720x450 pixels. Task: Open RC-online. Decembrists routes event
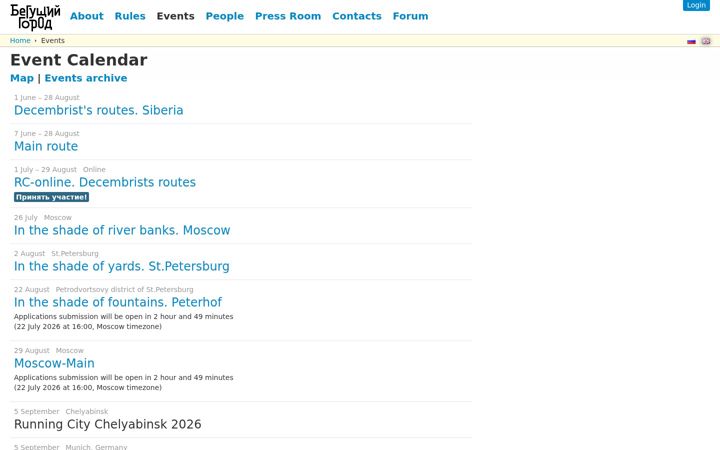tap(105, 182)
